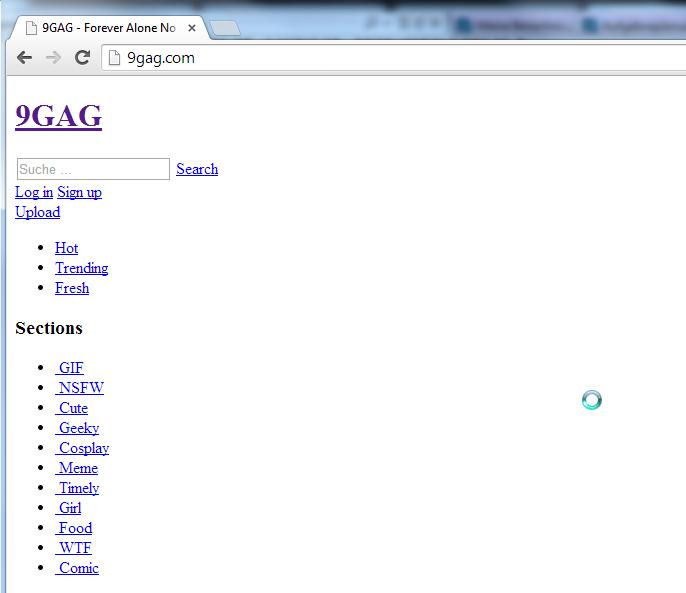Click the browser back arrow button
Viewport: 686px width, 593px height.
[24, 58]
